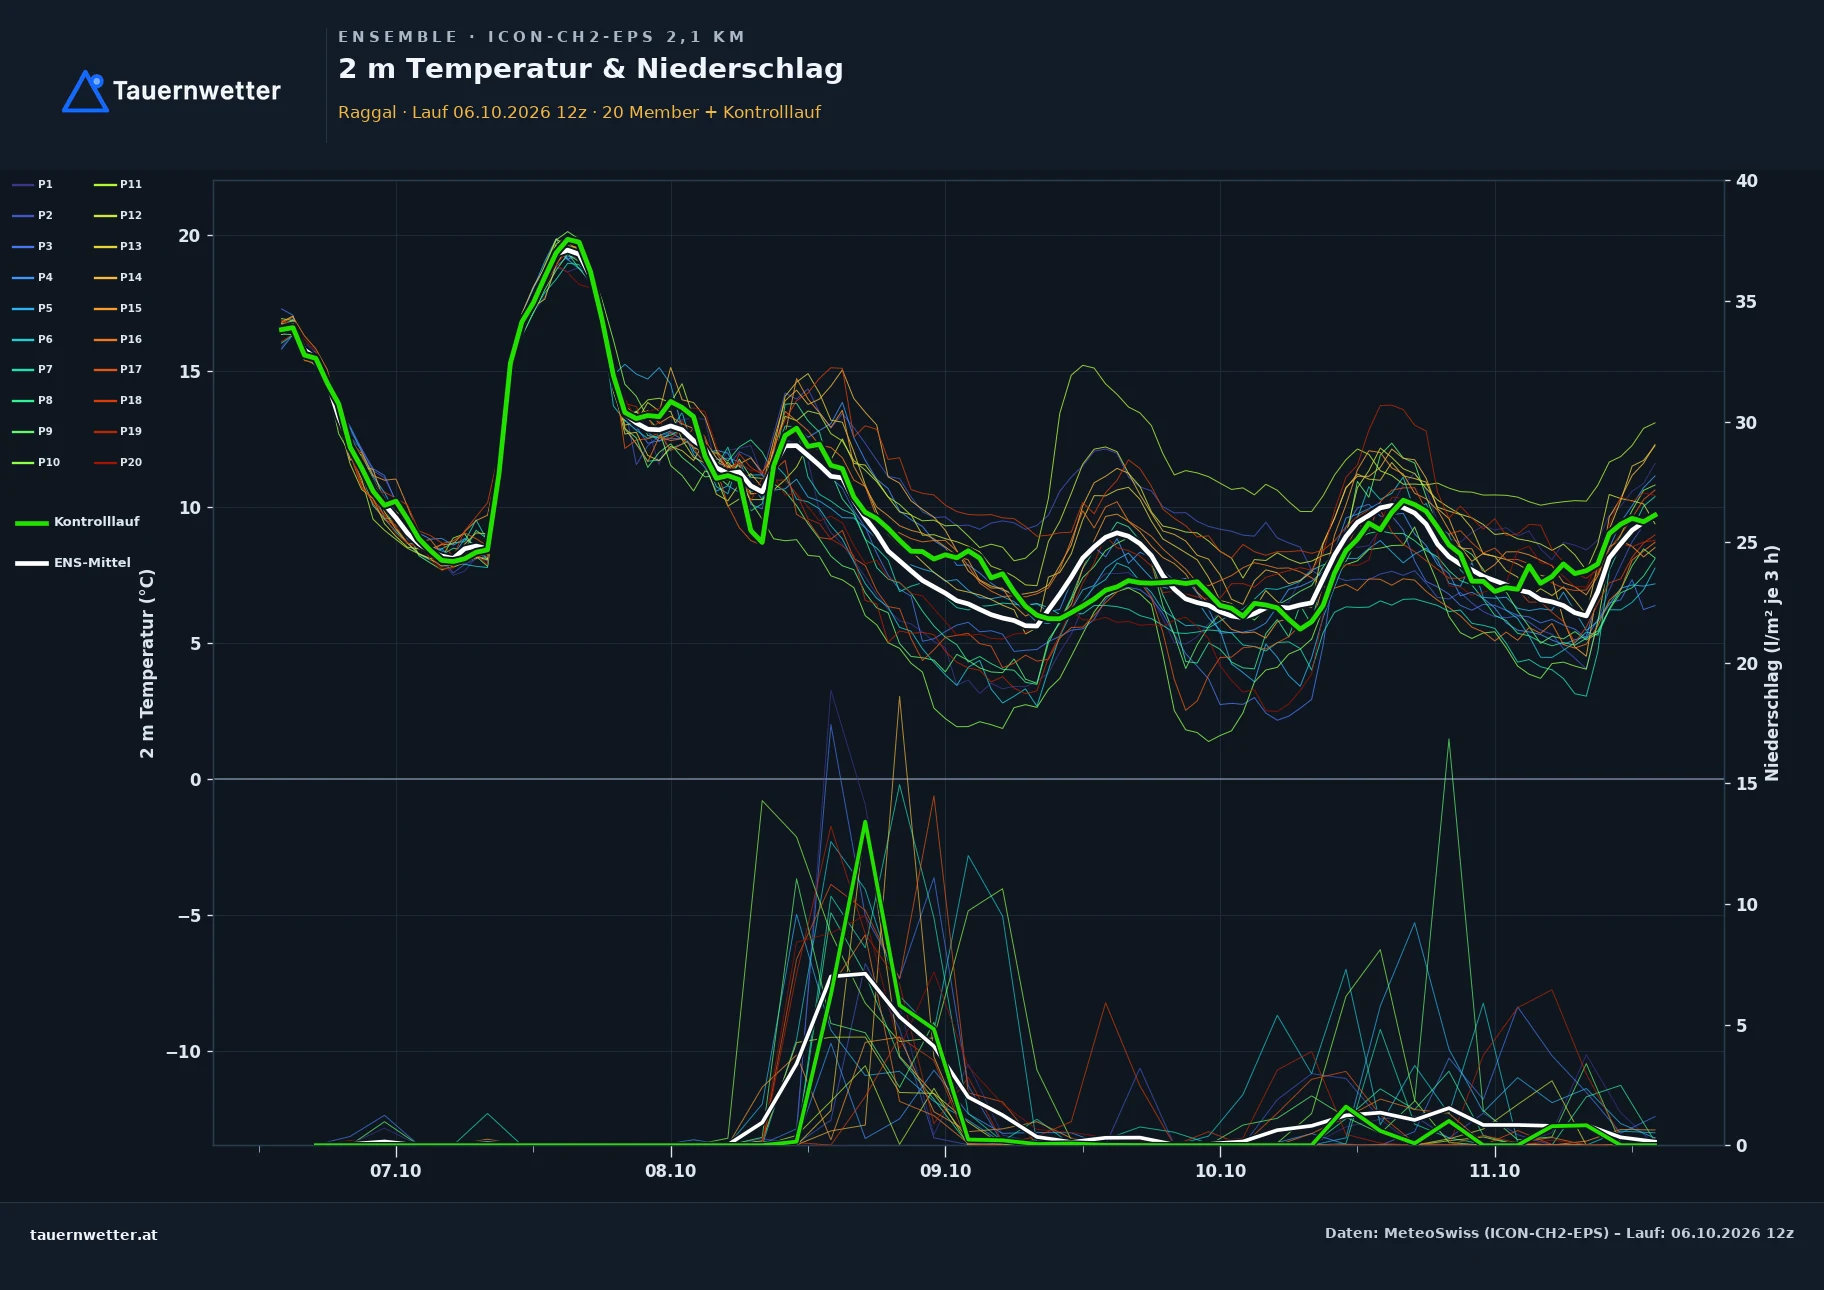Select the P2 legend entry
This screenshot has height=1290, width=1824.
click(x=33, y=215)
